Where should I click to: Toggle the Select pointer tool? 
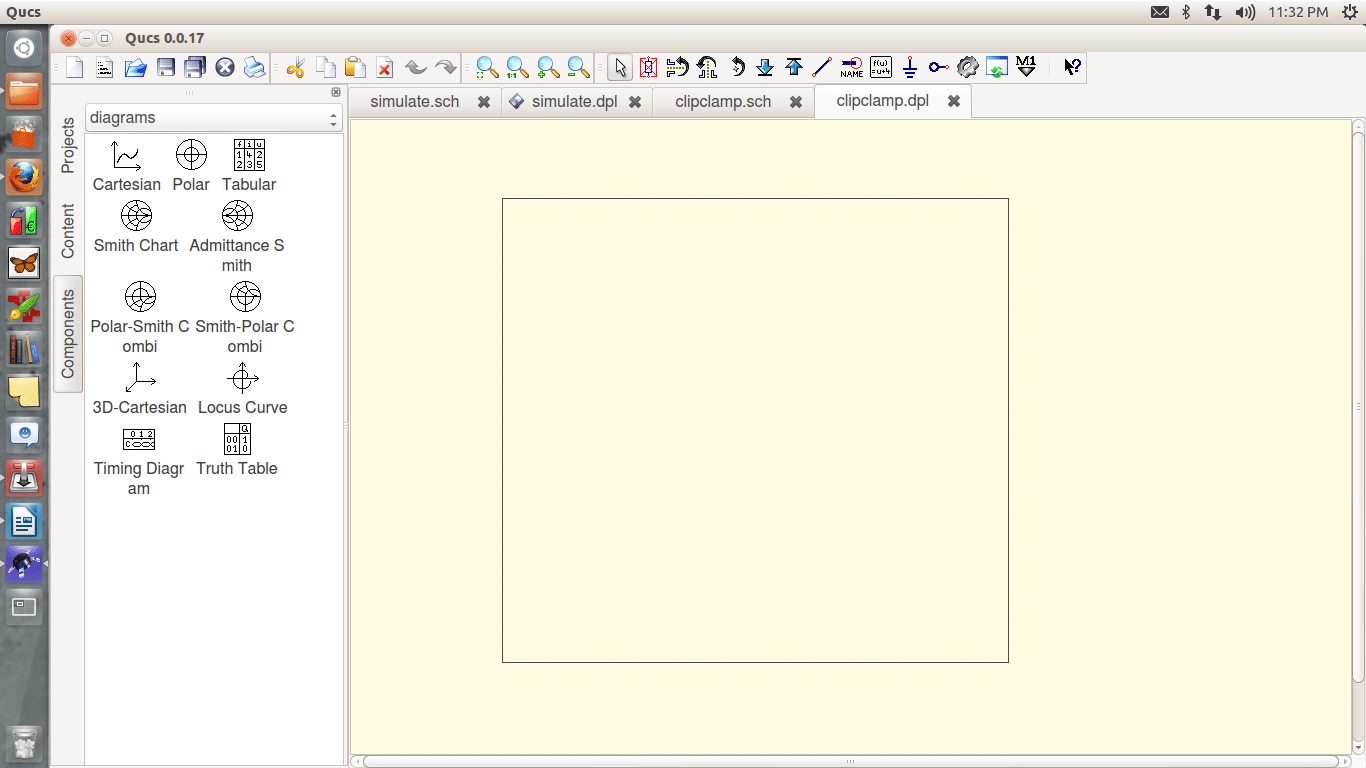(x=620, y=68)
